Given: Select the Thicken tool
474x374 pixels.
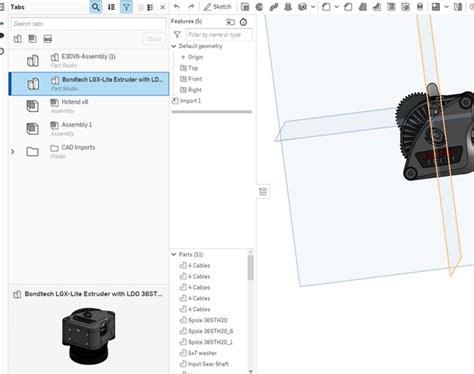Looking at the screenshot, I should tap(302, 7).
